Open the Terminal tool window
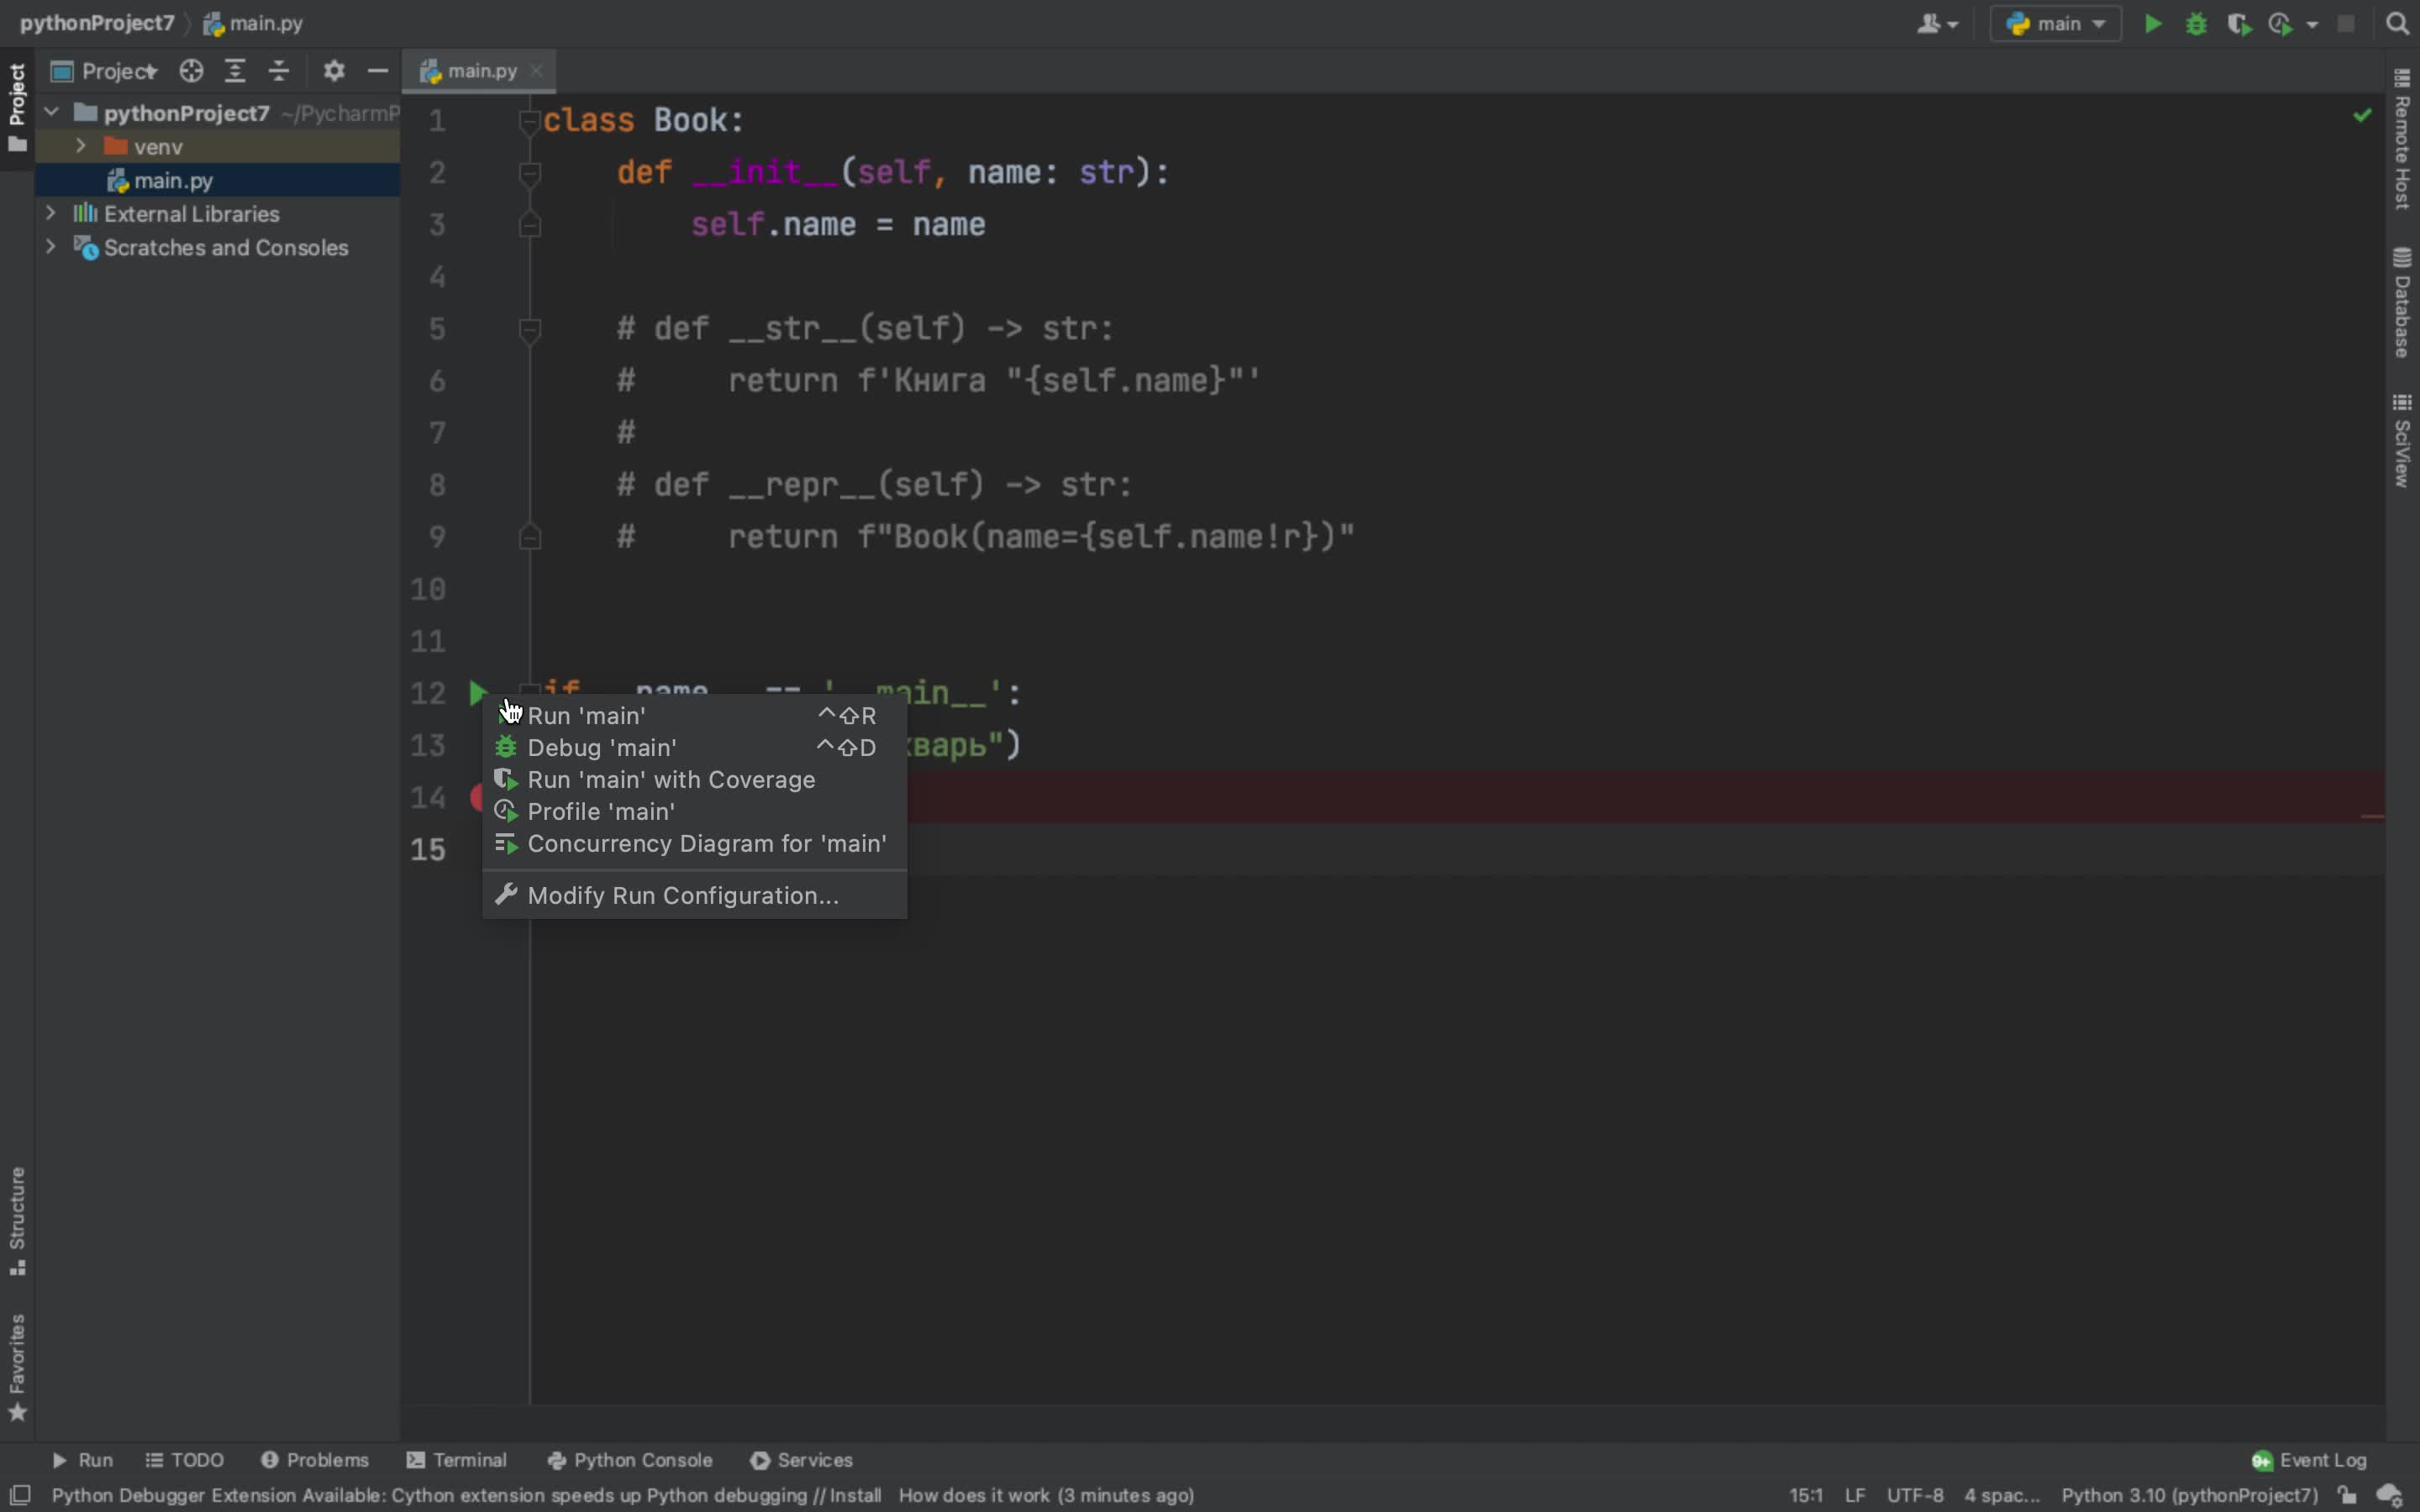 tap(457, 1460)
